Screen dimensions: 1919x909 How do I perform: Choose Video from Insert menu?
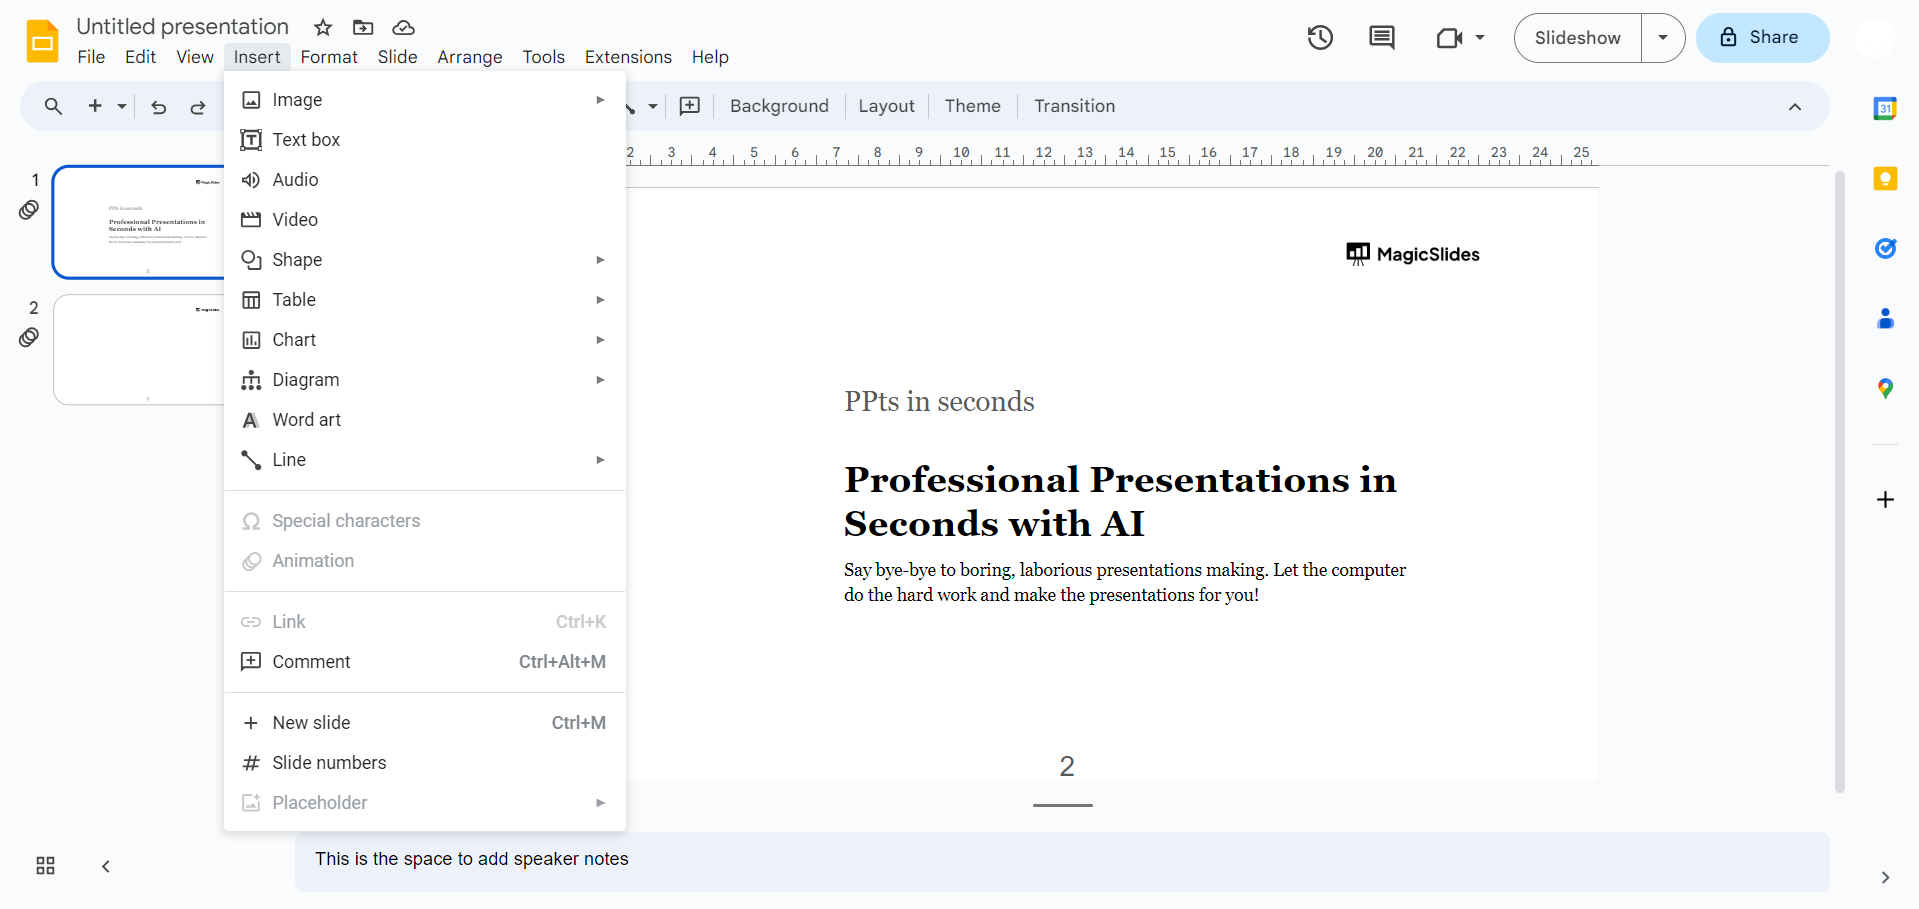point(425,220)
